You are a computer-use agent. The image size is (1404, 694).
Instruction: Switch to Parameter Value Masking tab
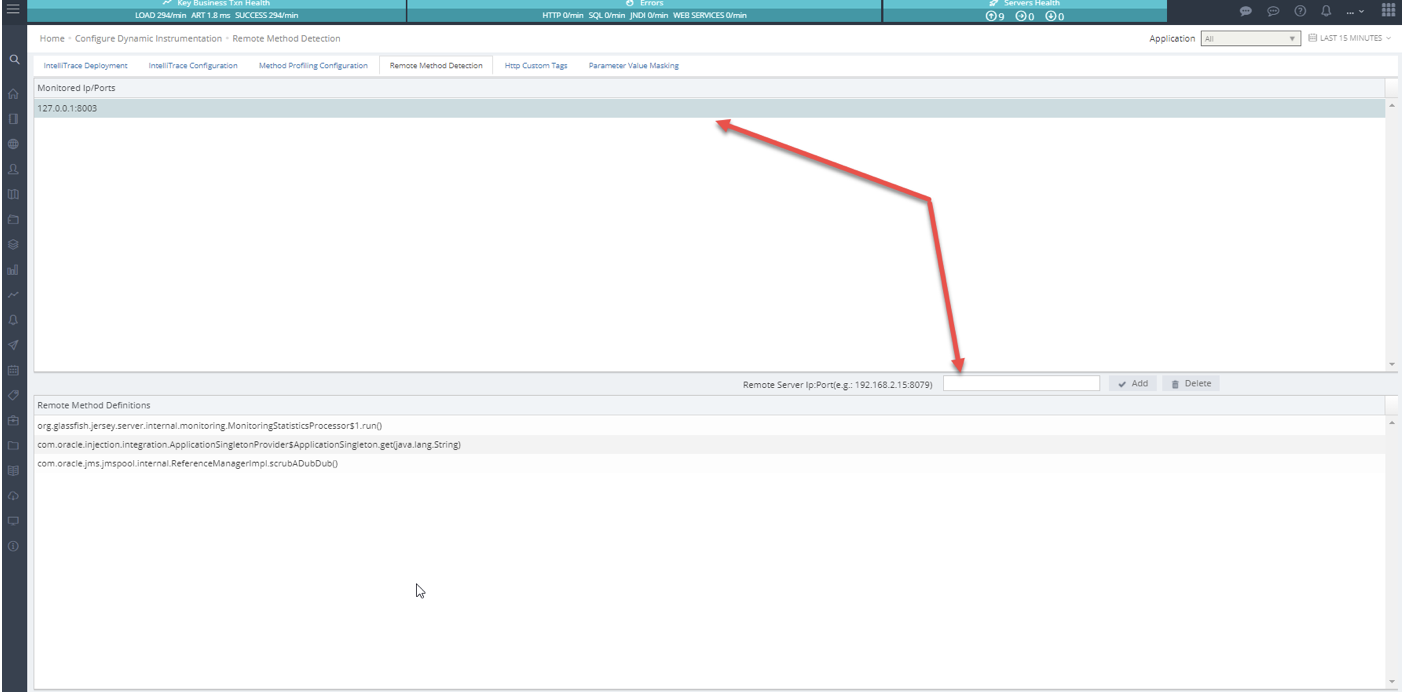634,65
